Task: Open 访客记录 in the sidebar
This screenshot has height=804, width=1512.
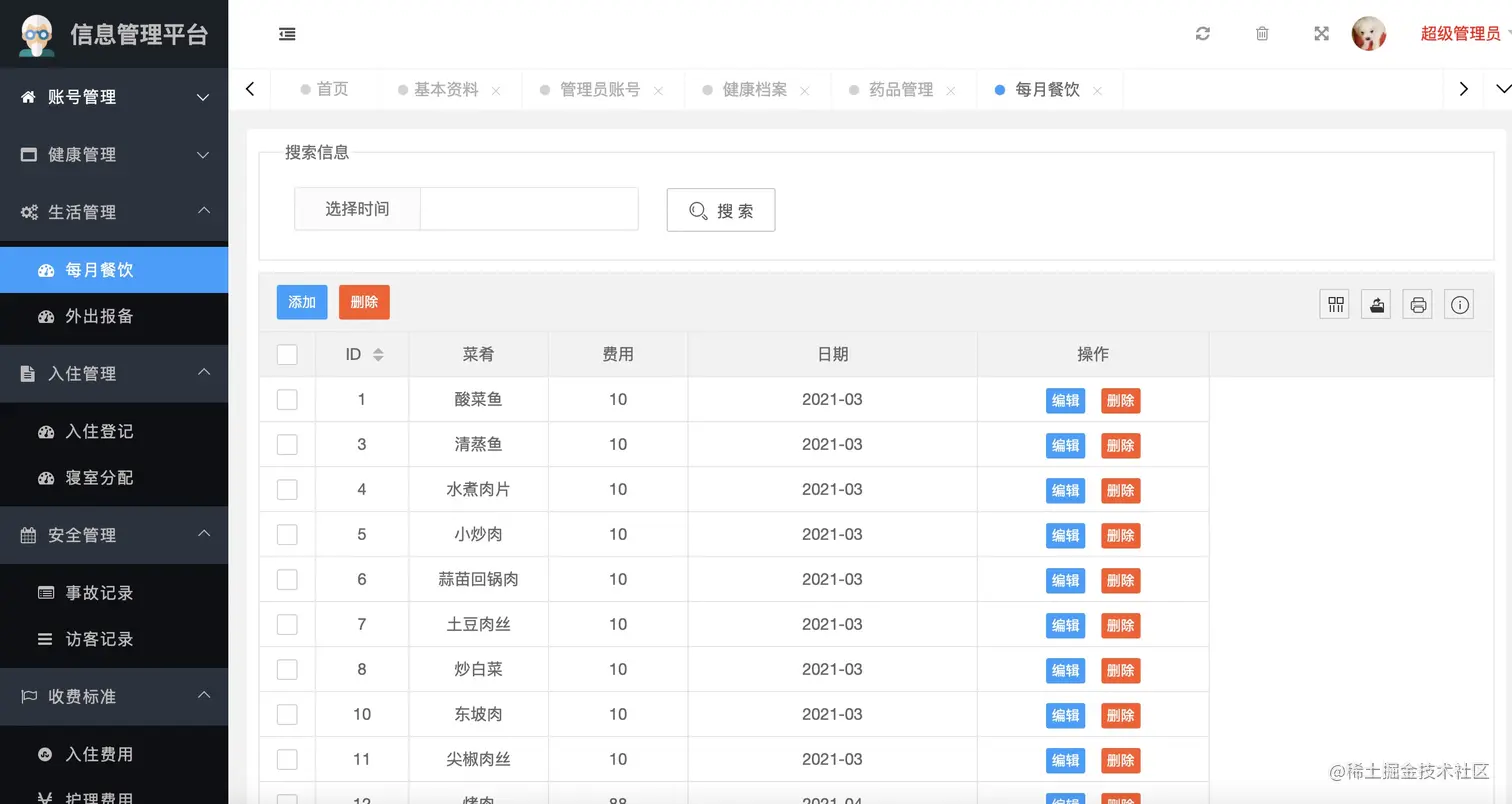Action: (114, 639)
